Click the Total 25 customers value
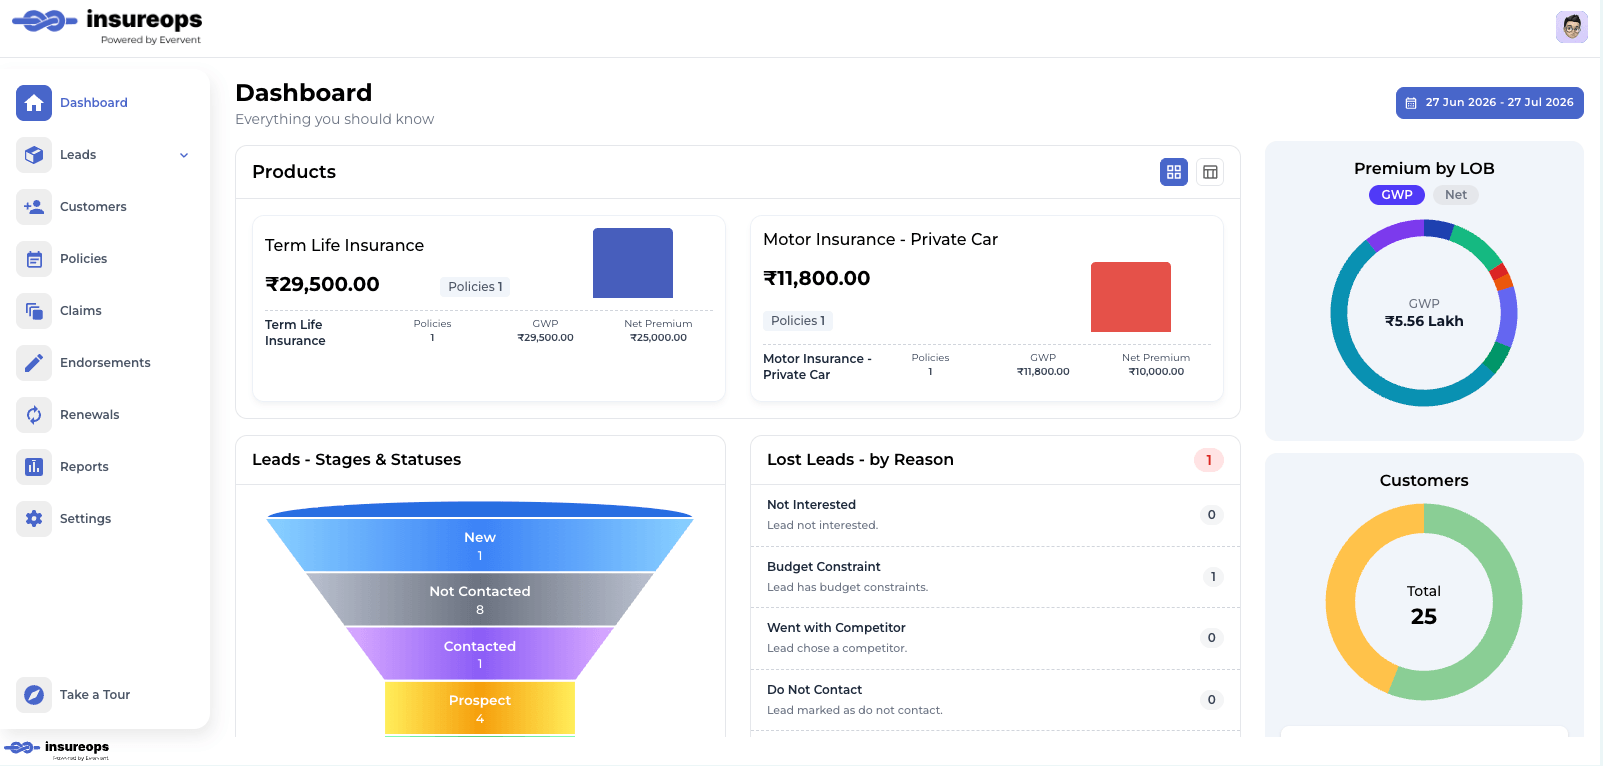Image resolution: width=1603 pixels, height=766 pixels. (1424, 617)
